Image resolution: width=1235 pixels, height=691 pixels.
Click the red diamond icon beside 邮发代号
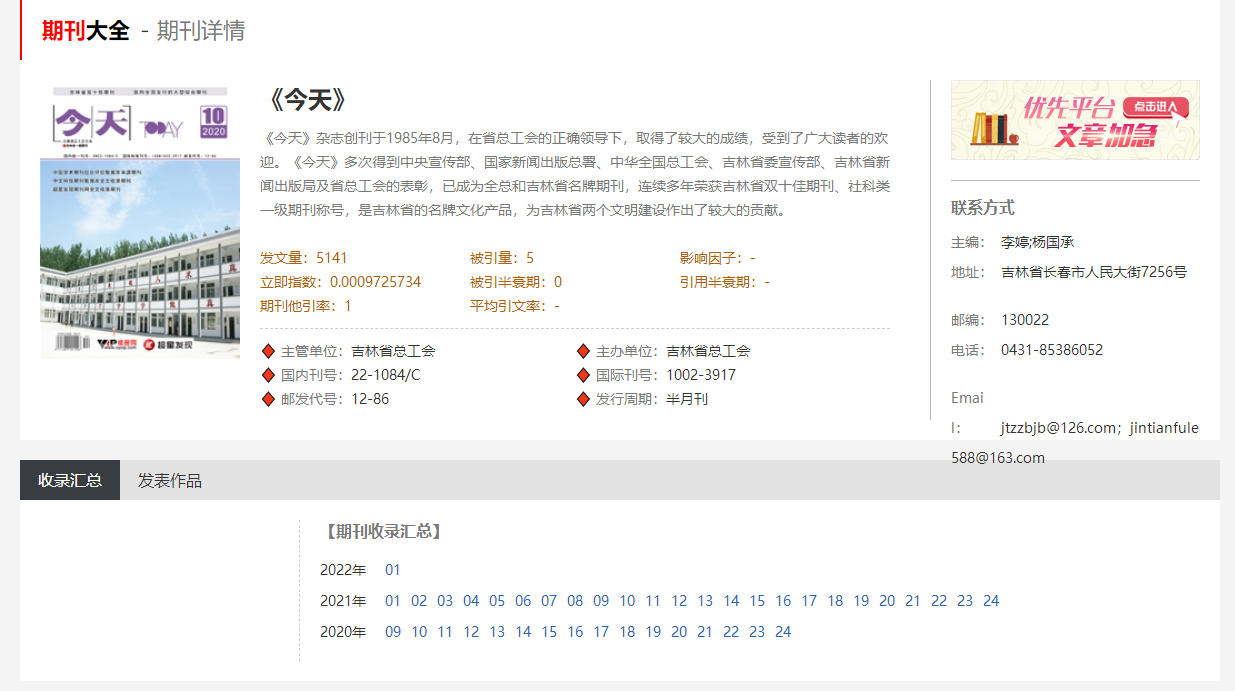[x=268, y=399]
